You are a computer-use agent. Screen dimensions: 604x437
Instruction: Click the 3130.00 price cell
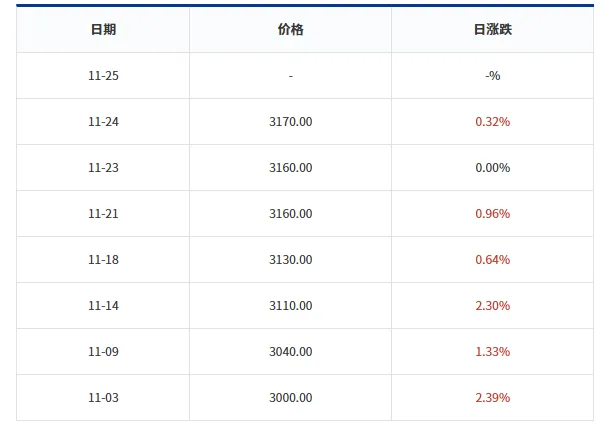(290, 260)
